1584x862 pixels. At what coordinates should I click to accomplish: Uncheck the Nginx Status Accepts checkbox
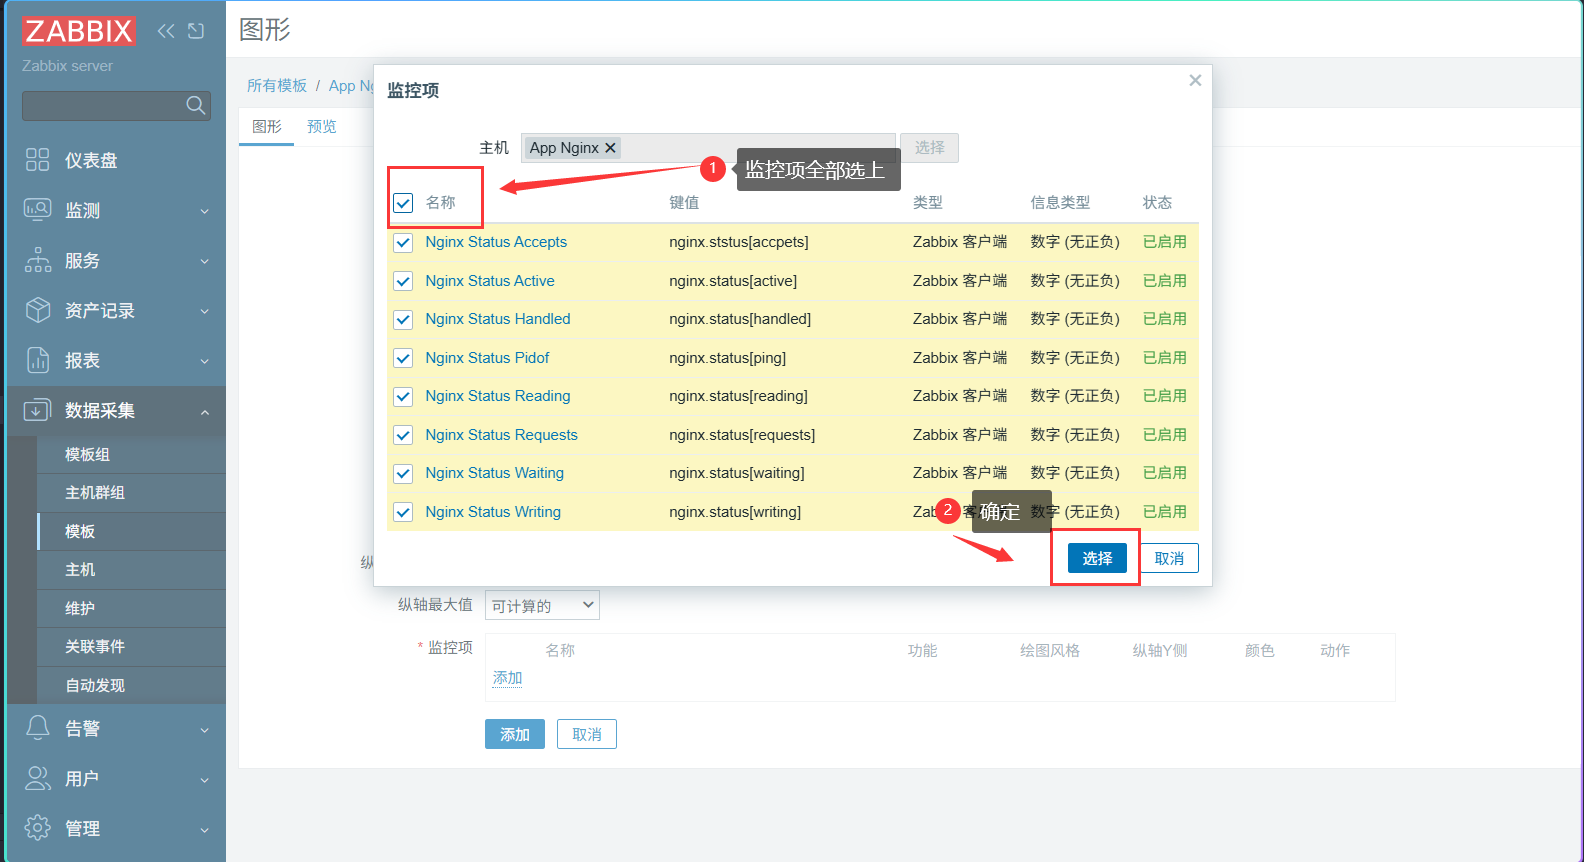[x=403, y=242]
